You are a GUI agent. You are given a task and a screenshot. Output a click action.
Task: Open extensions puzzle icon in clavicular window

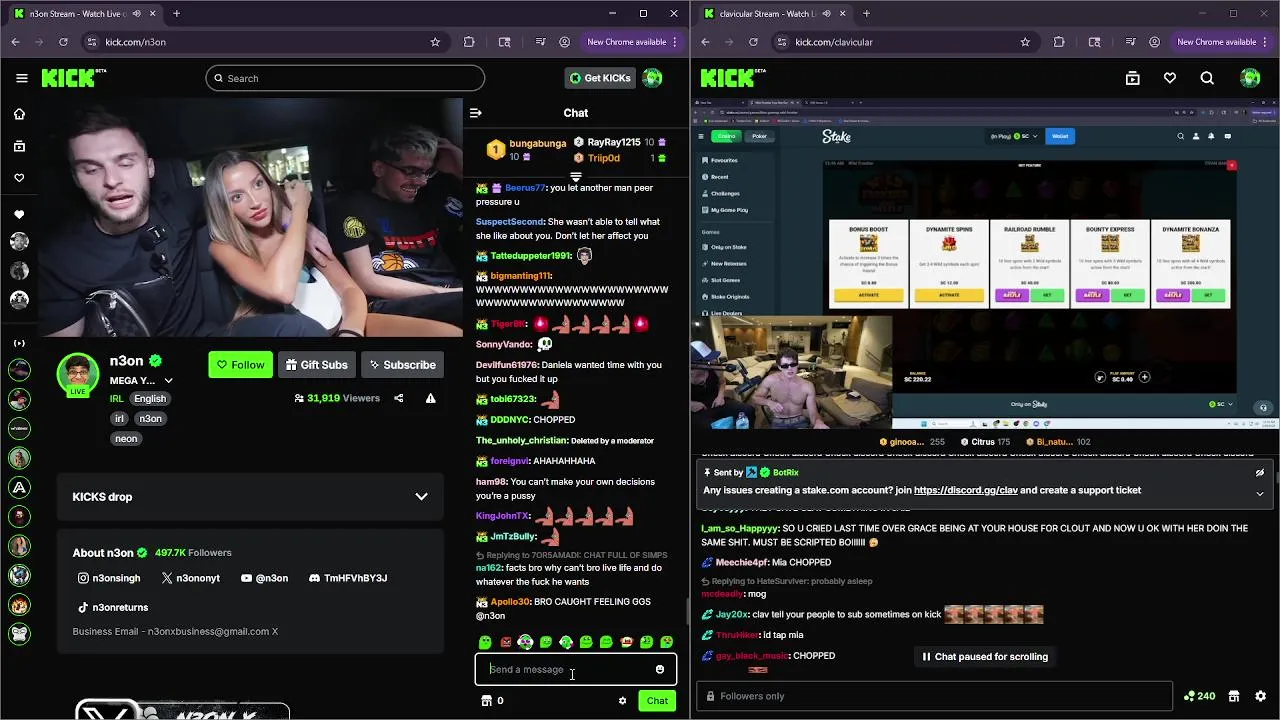(1059, 42)
